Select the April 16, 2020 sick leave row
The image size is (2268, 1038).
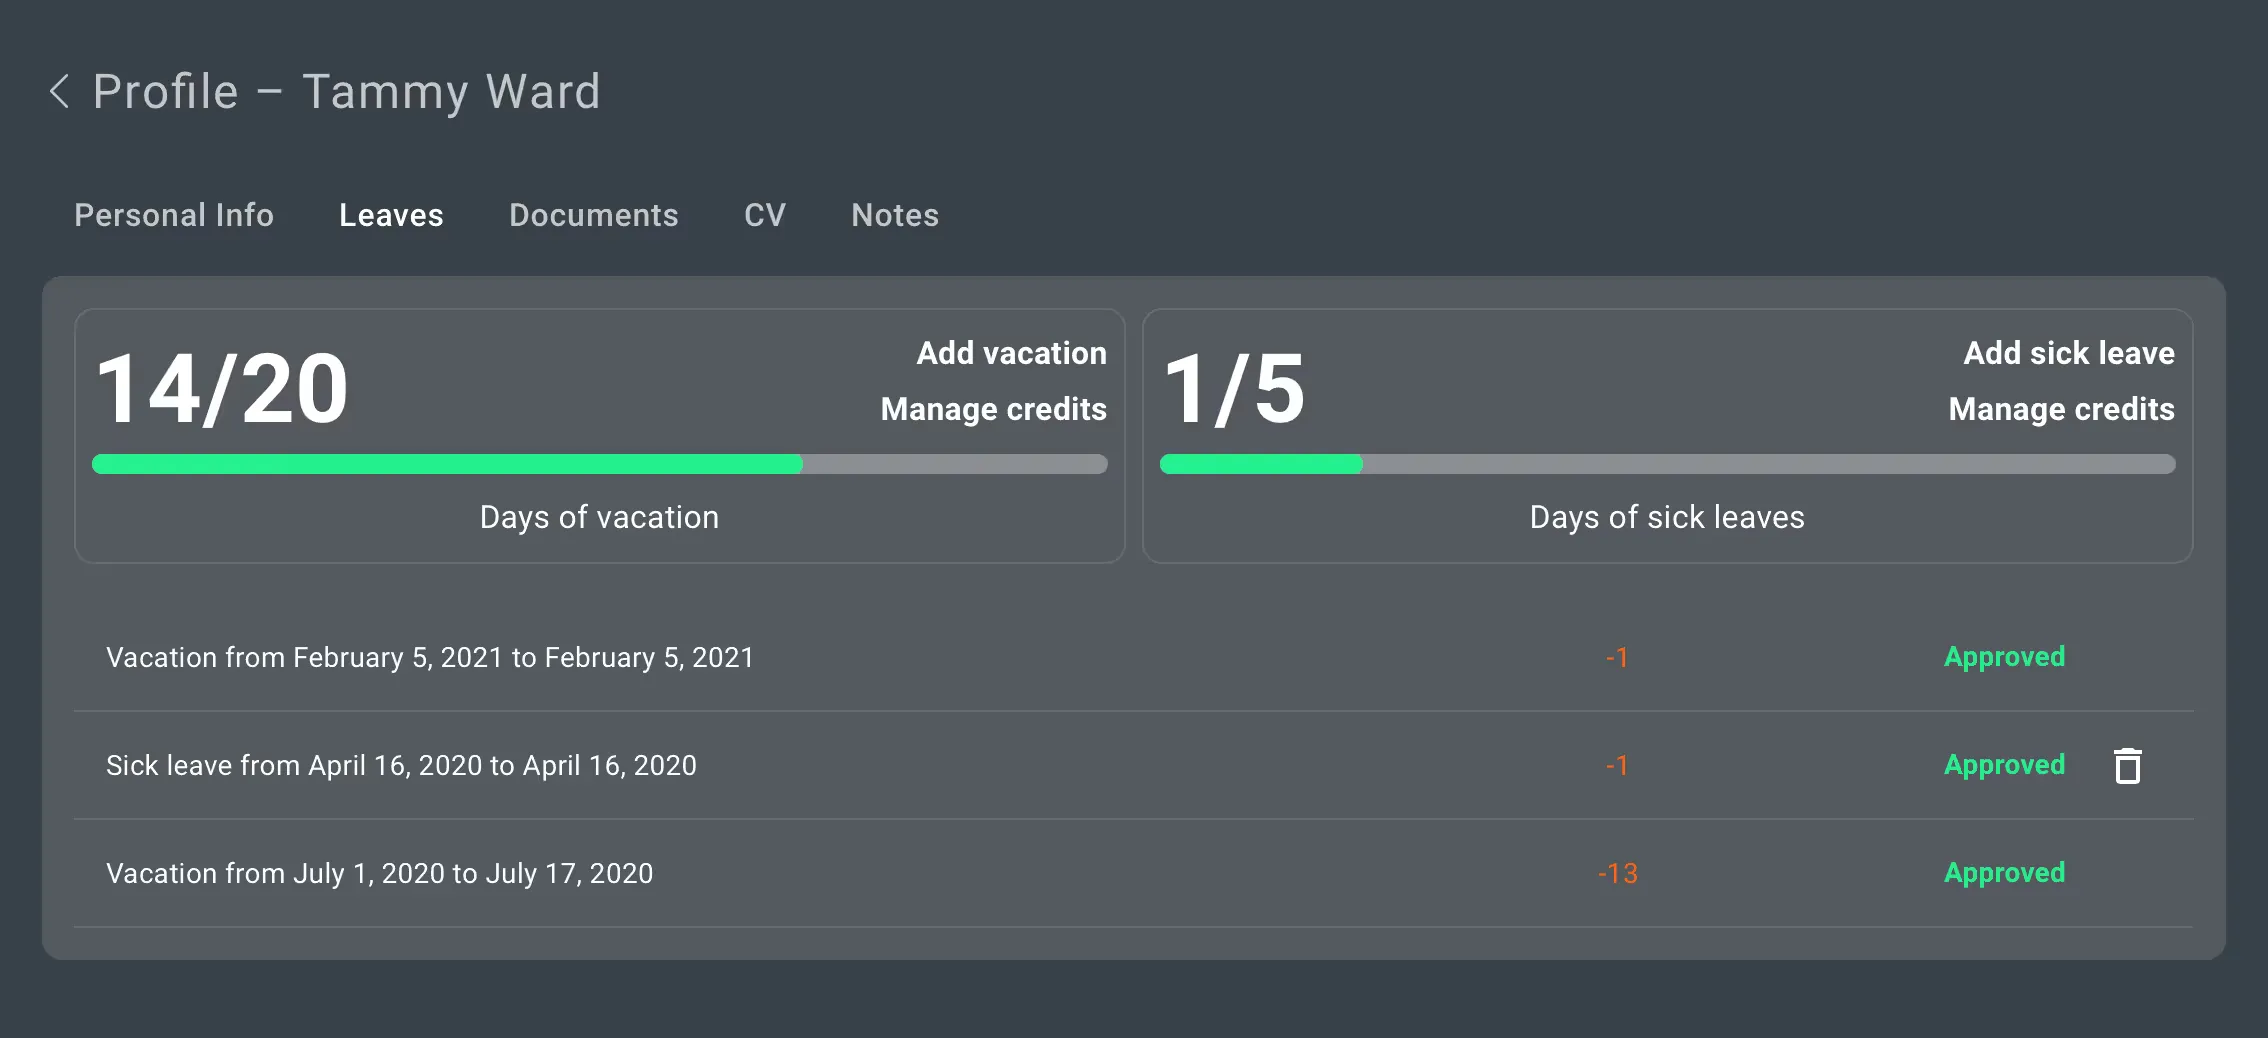point(1133,765)
